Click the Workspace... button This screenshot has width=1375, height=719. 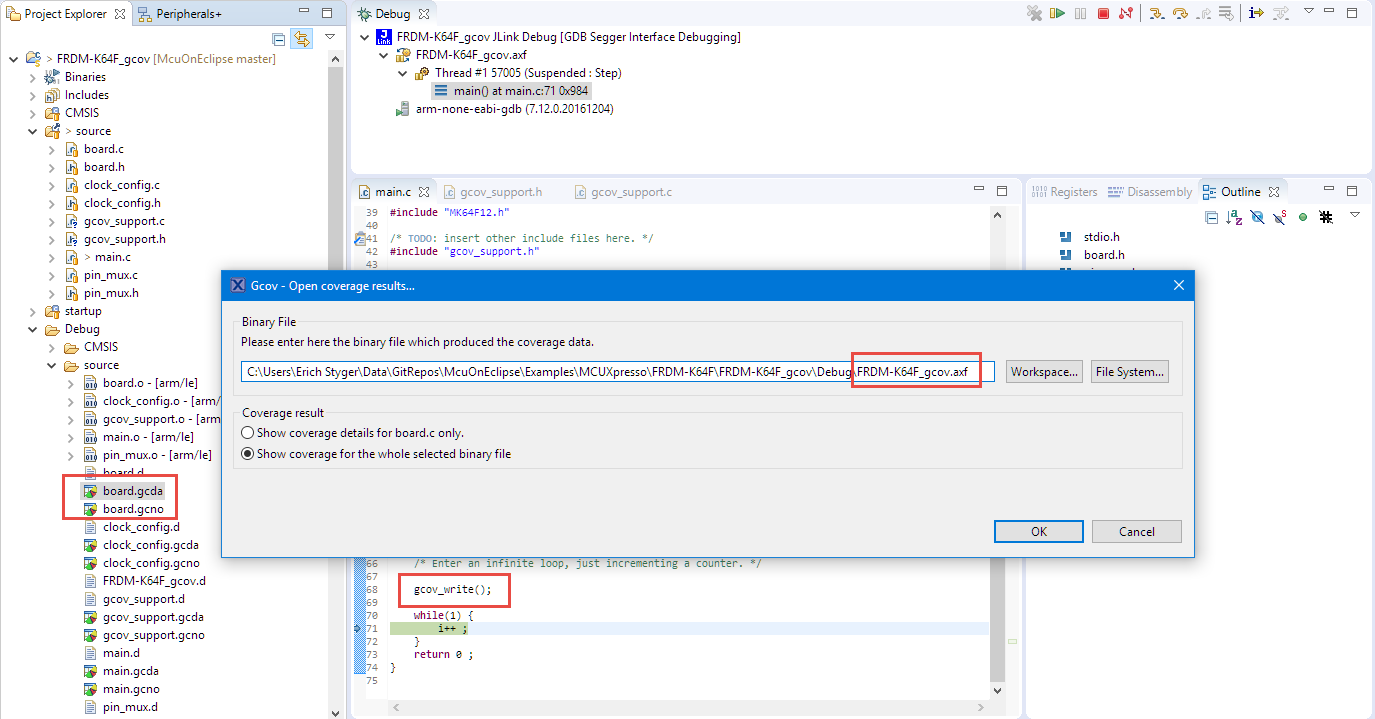[x=1044, y=372]
